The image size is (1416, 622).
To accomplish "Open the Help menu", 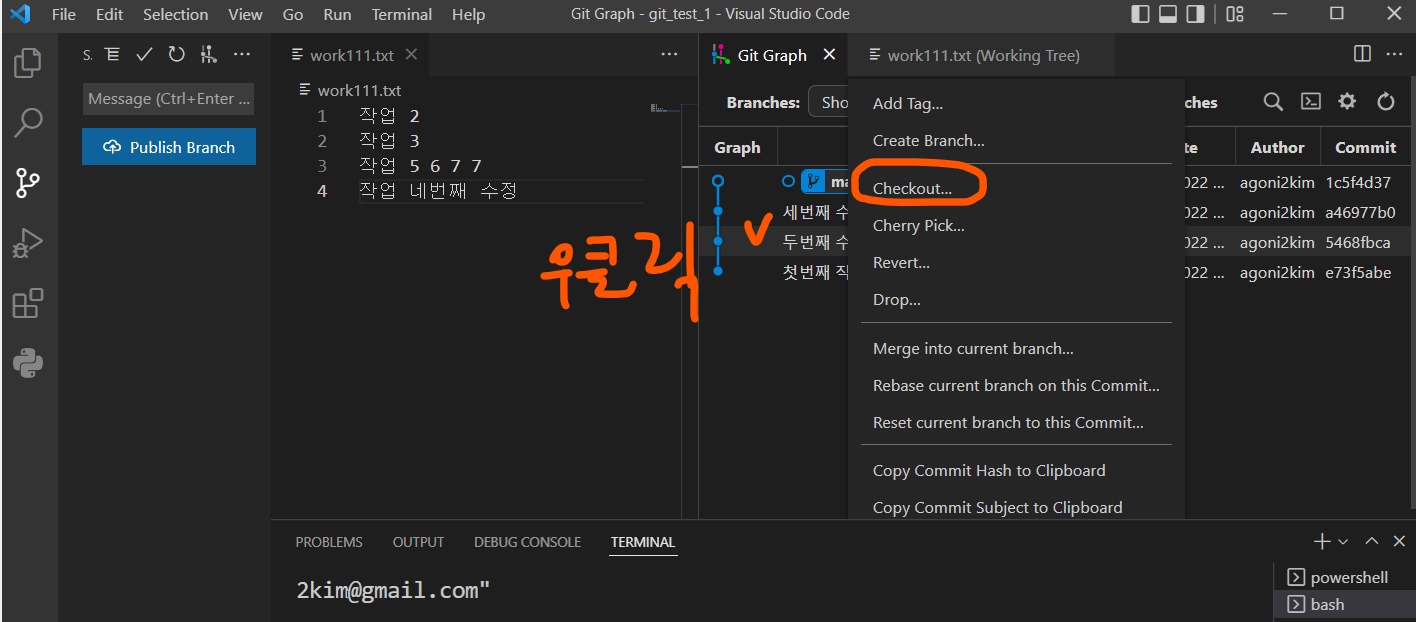I will pyautogui.click(x=468, y=14).
